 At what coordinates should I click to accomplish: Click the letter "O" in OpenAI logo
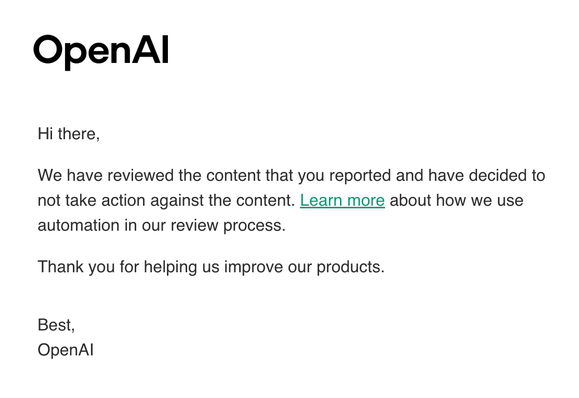click(x=47, y=50)
